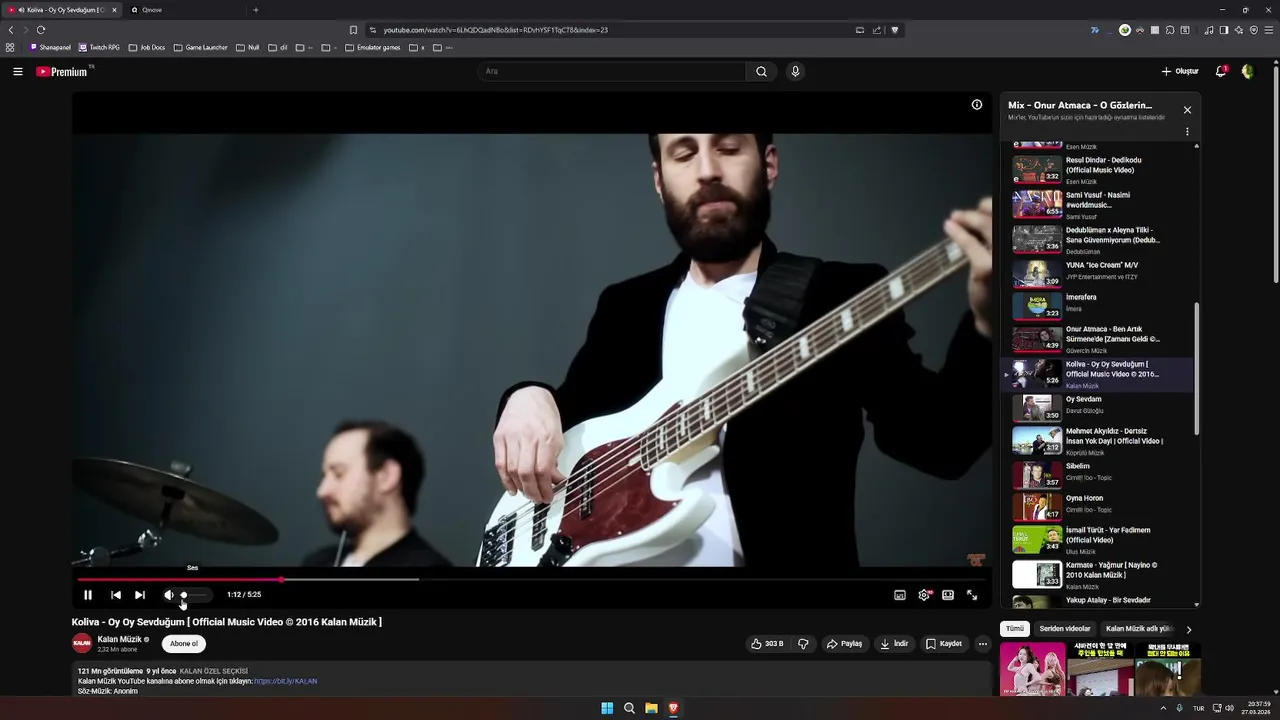The width and height of the screenshot is (1280, 720).
Task: Save the video using Kaydet
Action: [944, 644]
